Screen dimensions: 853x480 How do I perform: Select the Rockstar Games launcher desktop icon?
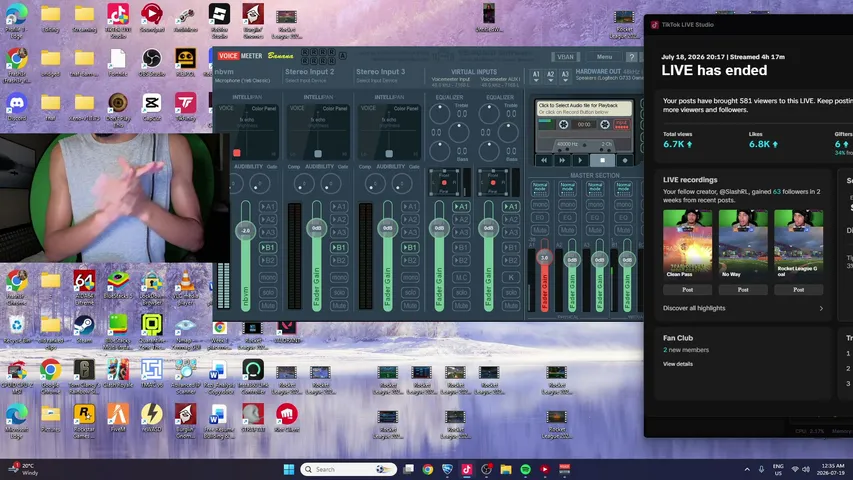(84, 421)
